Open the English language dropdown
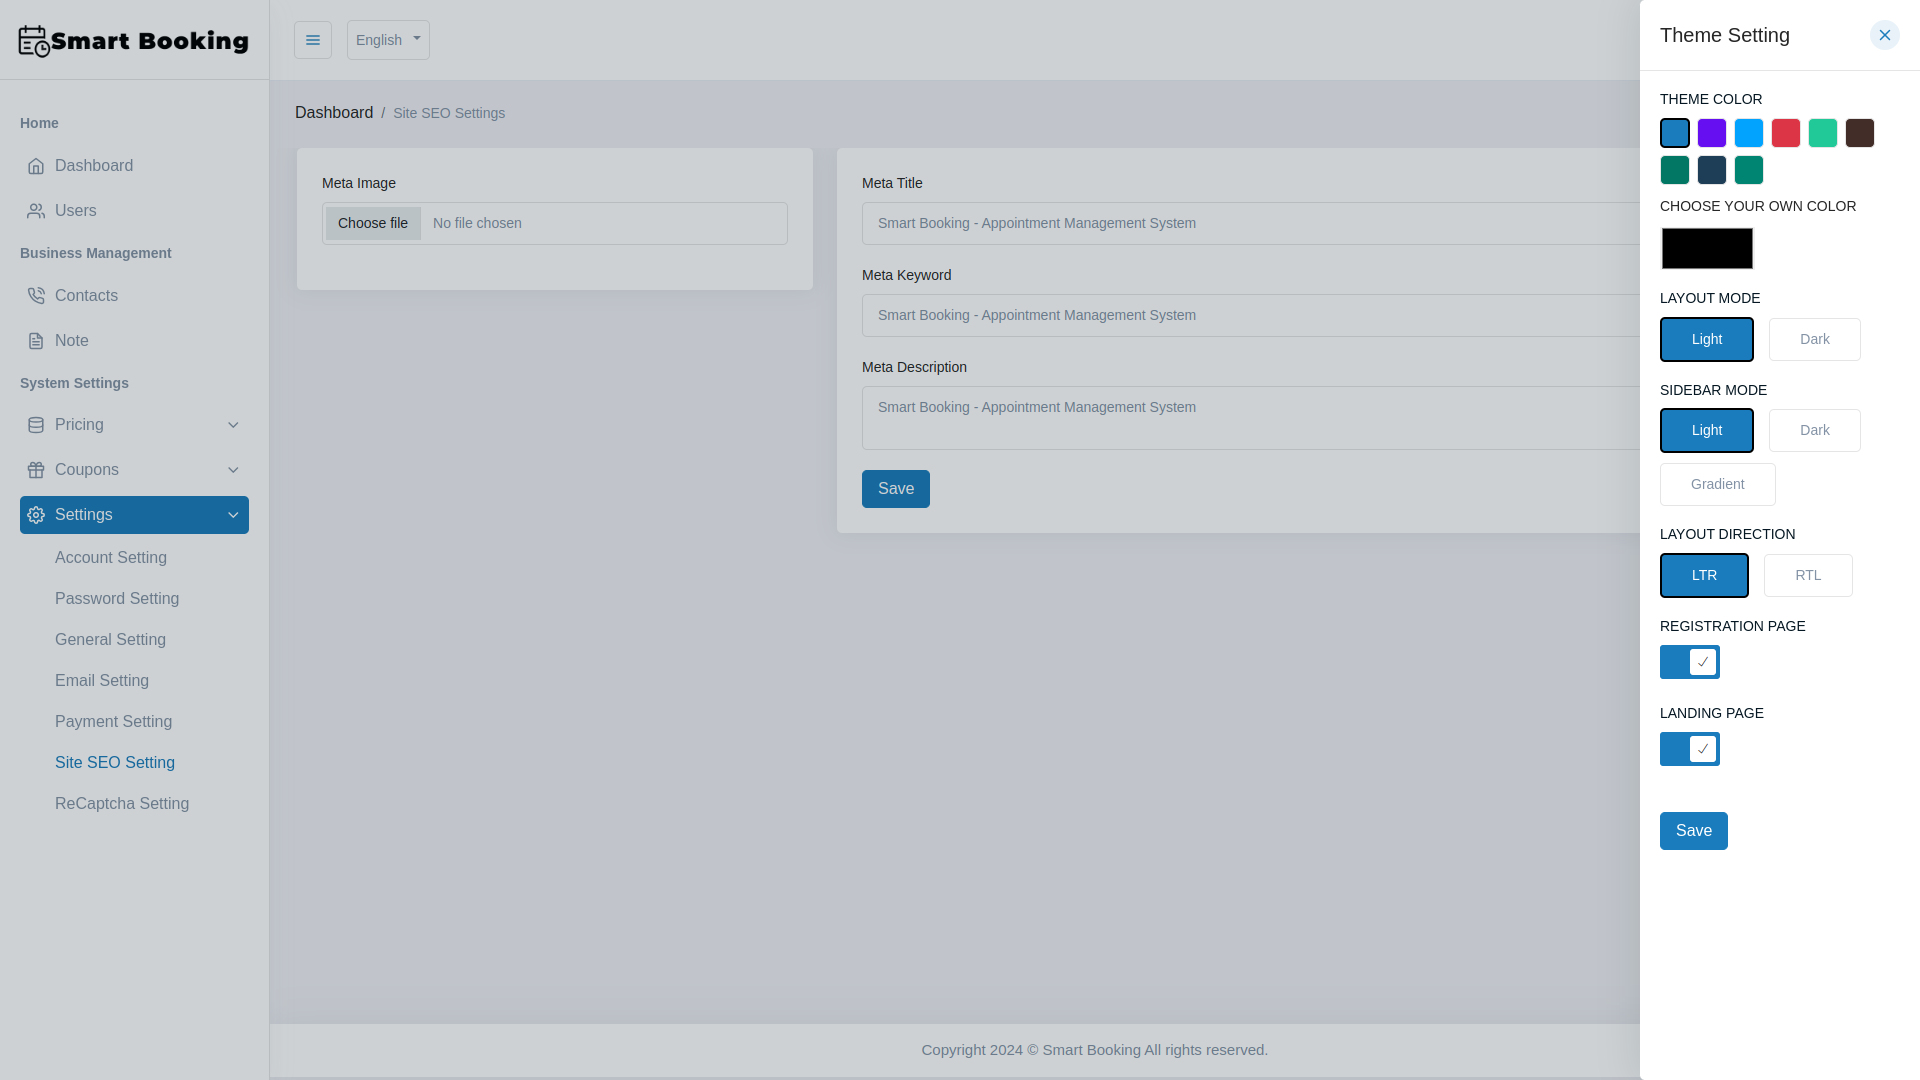1920x1080 pixels. (388, 40)
